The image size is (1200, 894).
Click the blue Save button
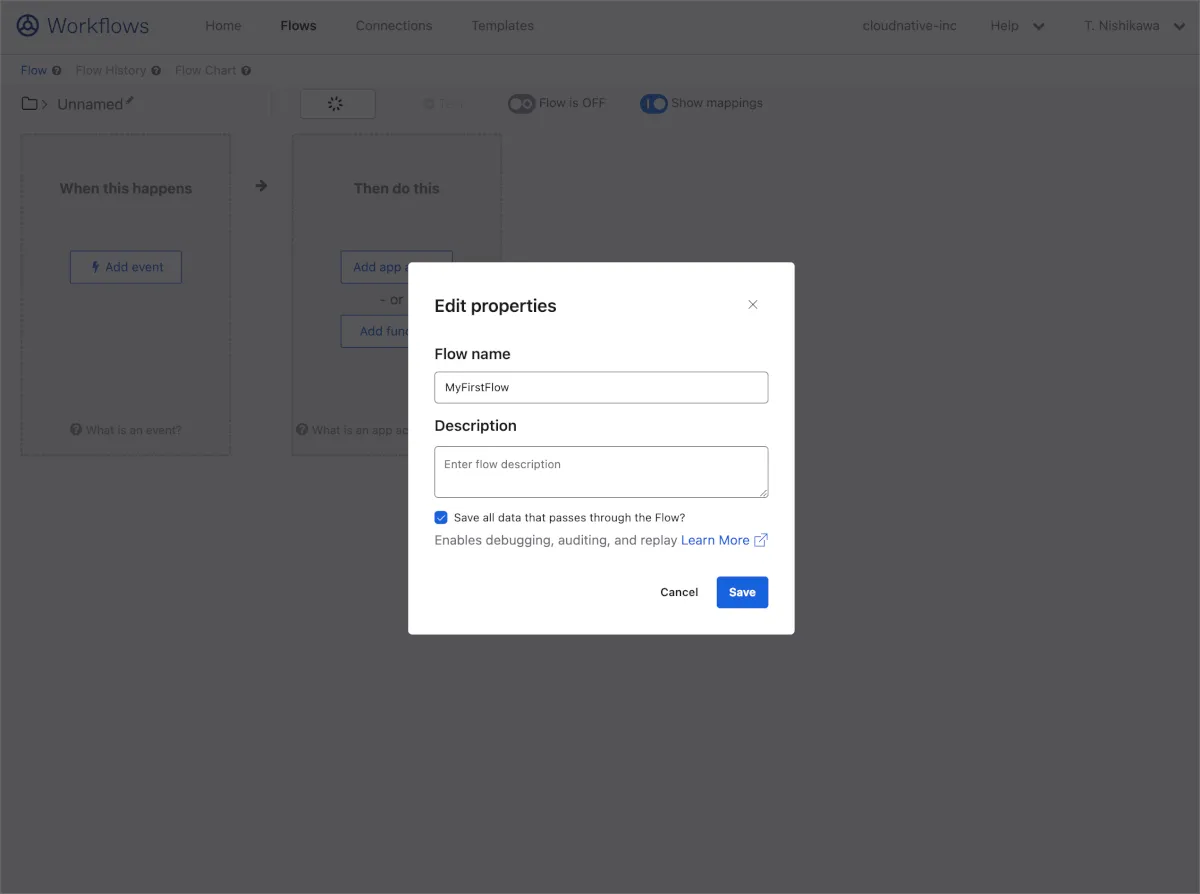tap(742, 592)
